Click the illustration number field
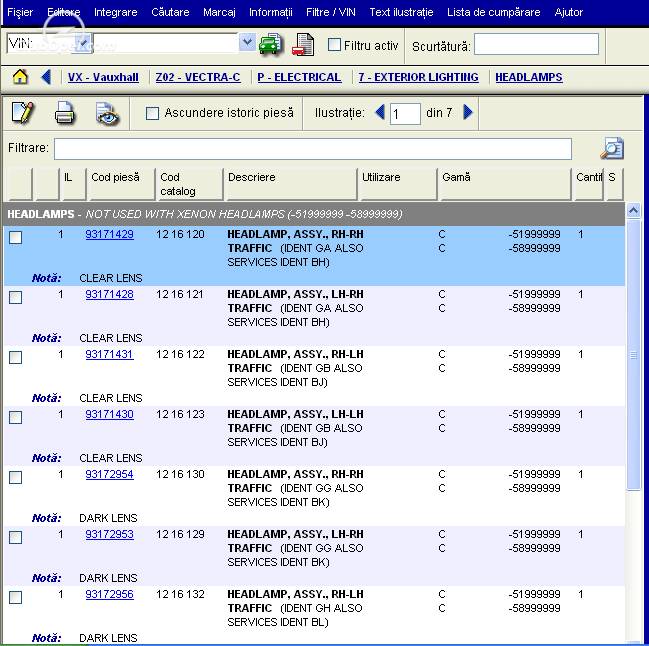649x646 pixels. pyautogui.click(x=405, y=113)
